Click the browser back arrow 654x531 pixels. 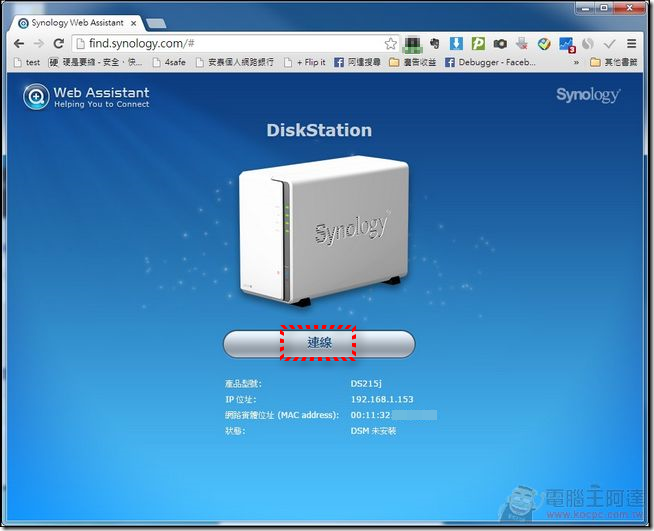[19, 43]
